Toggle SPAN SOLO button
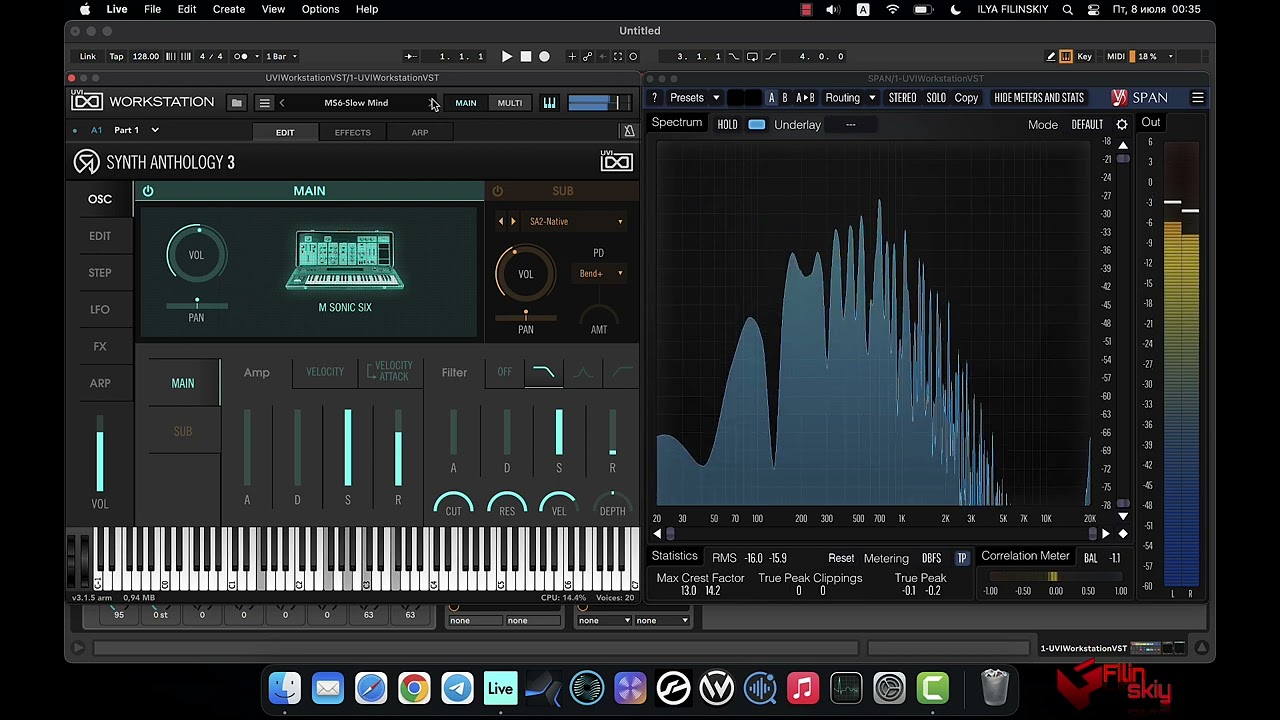The height and width of the screenshot is (720, 1280). (936, 98)
